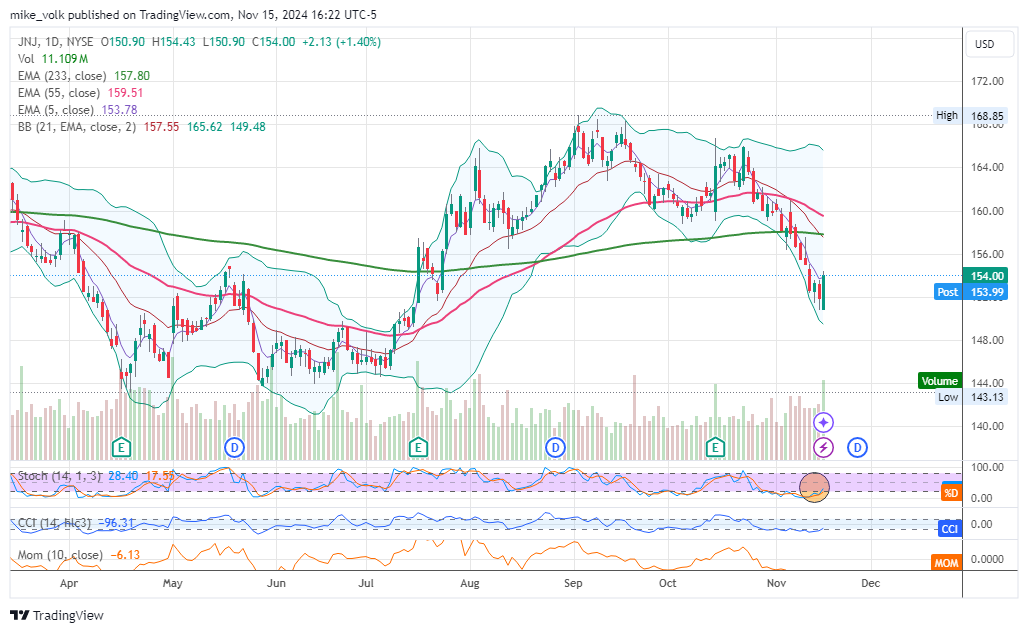This screenshot has width=1028, height=633.
Task: Click the 172.00 price scale value
Action: [x=987, y=81]
